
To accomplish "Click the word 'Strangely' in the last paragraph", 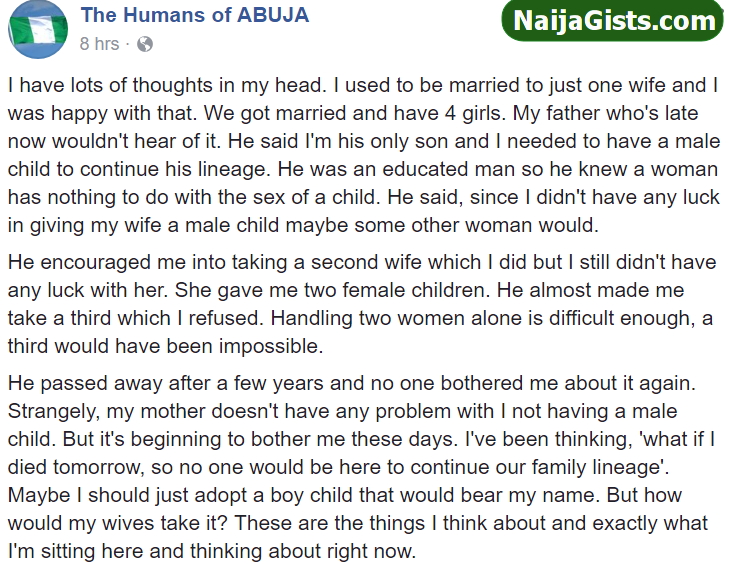I will pyautogui.click(x=50, y=411).
